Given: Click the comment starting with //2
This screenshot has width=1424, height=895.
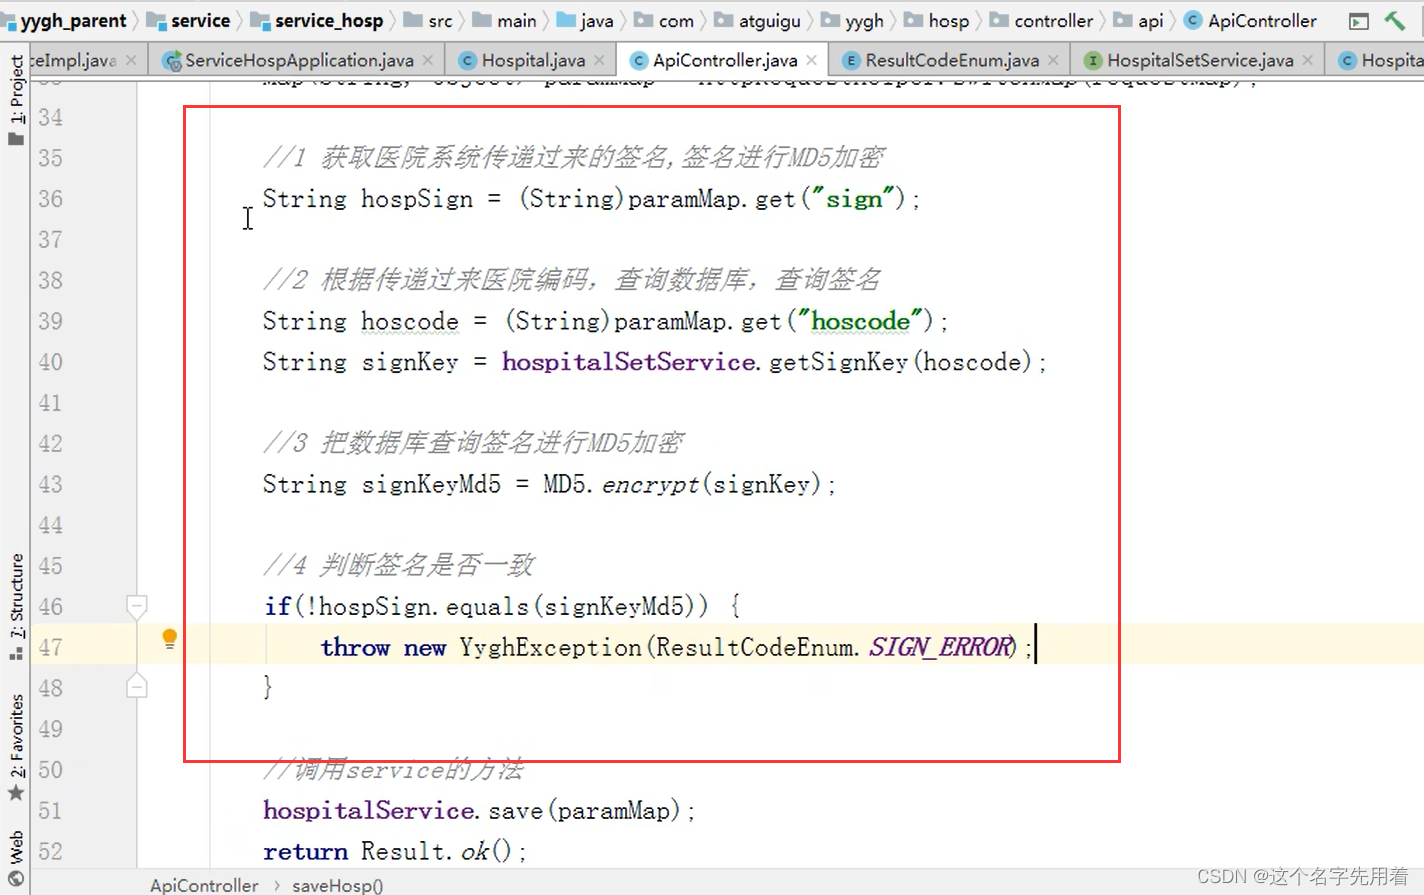Looking at the screenshot, I should tap(572, 280).
